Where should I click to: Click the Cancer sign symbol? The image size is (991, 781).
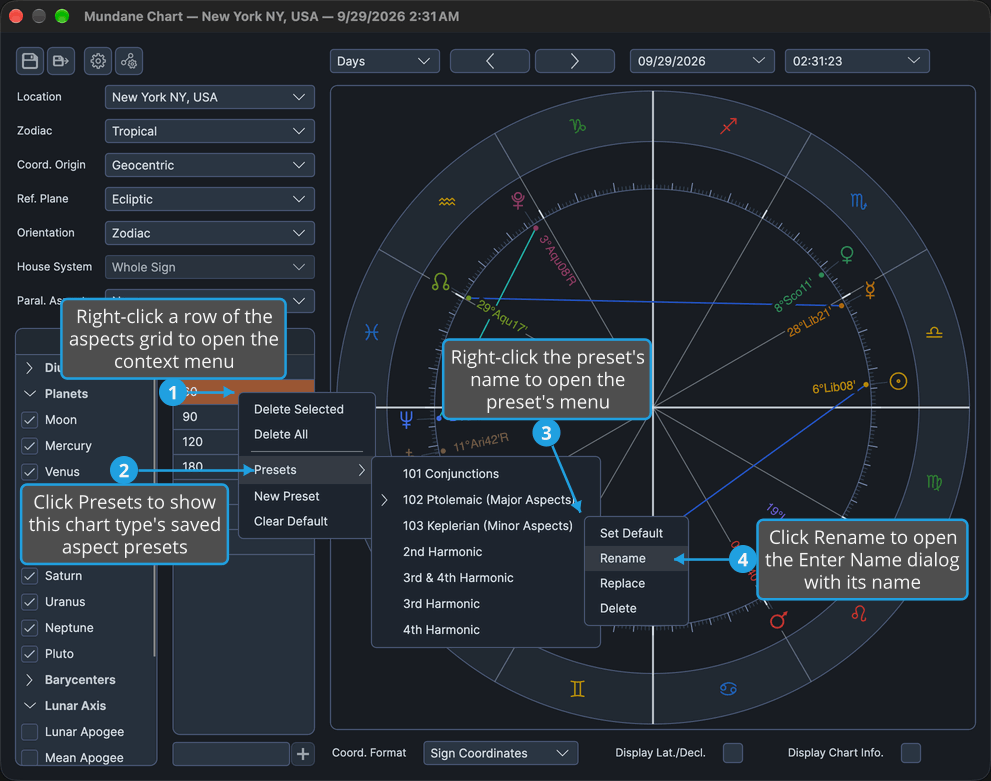pyautogui.click(x=728, y=689)
